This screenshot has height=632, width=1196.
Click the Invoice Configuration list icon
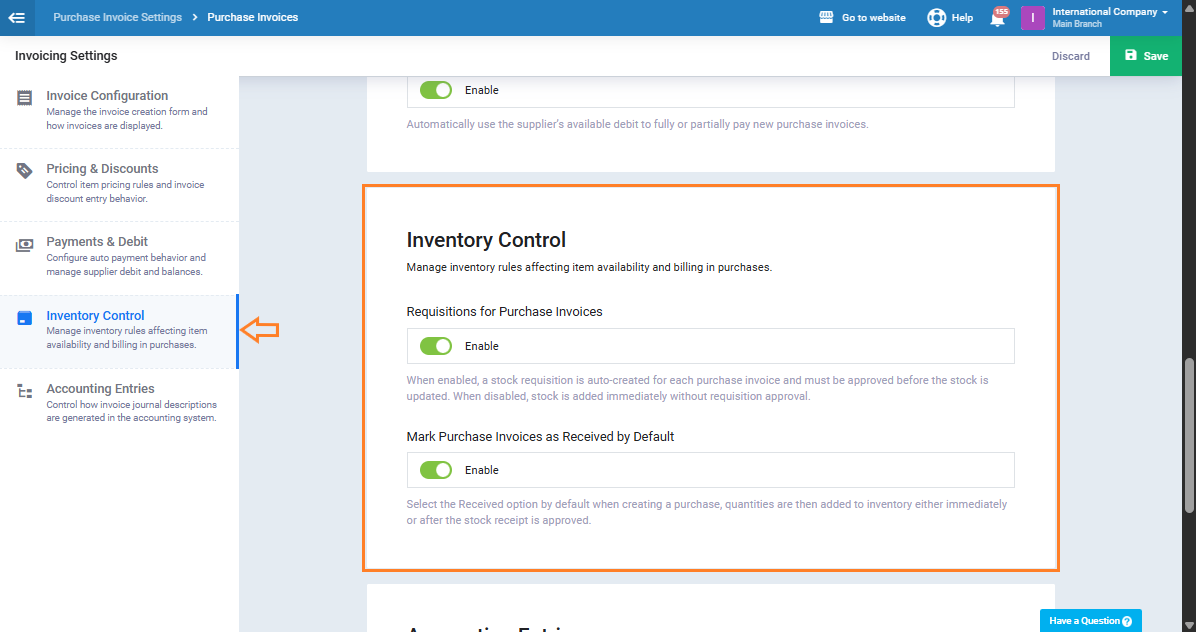[25, 98]
